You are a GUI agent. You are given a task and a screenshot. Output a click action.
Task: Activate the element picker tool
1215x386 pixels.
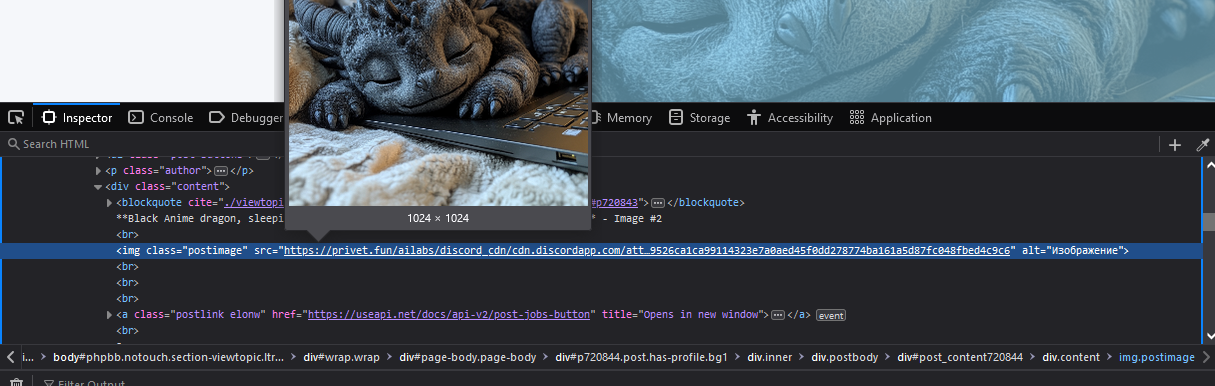click(16, 117)
